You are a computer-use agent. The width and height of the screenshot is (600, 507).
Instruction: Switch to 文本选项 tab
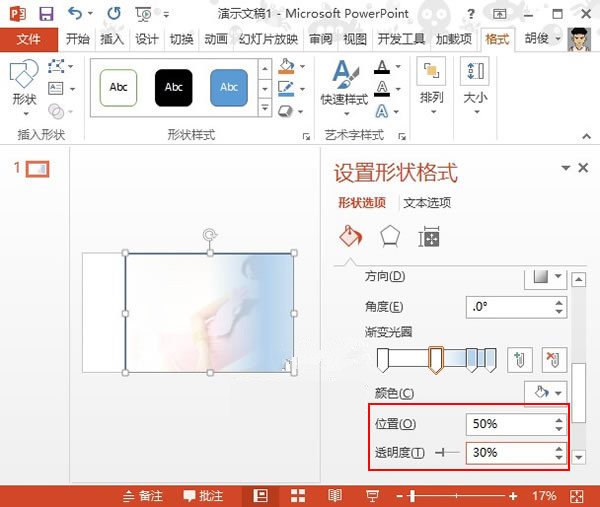pyautogui.click(x=427, y=203)
